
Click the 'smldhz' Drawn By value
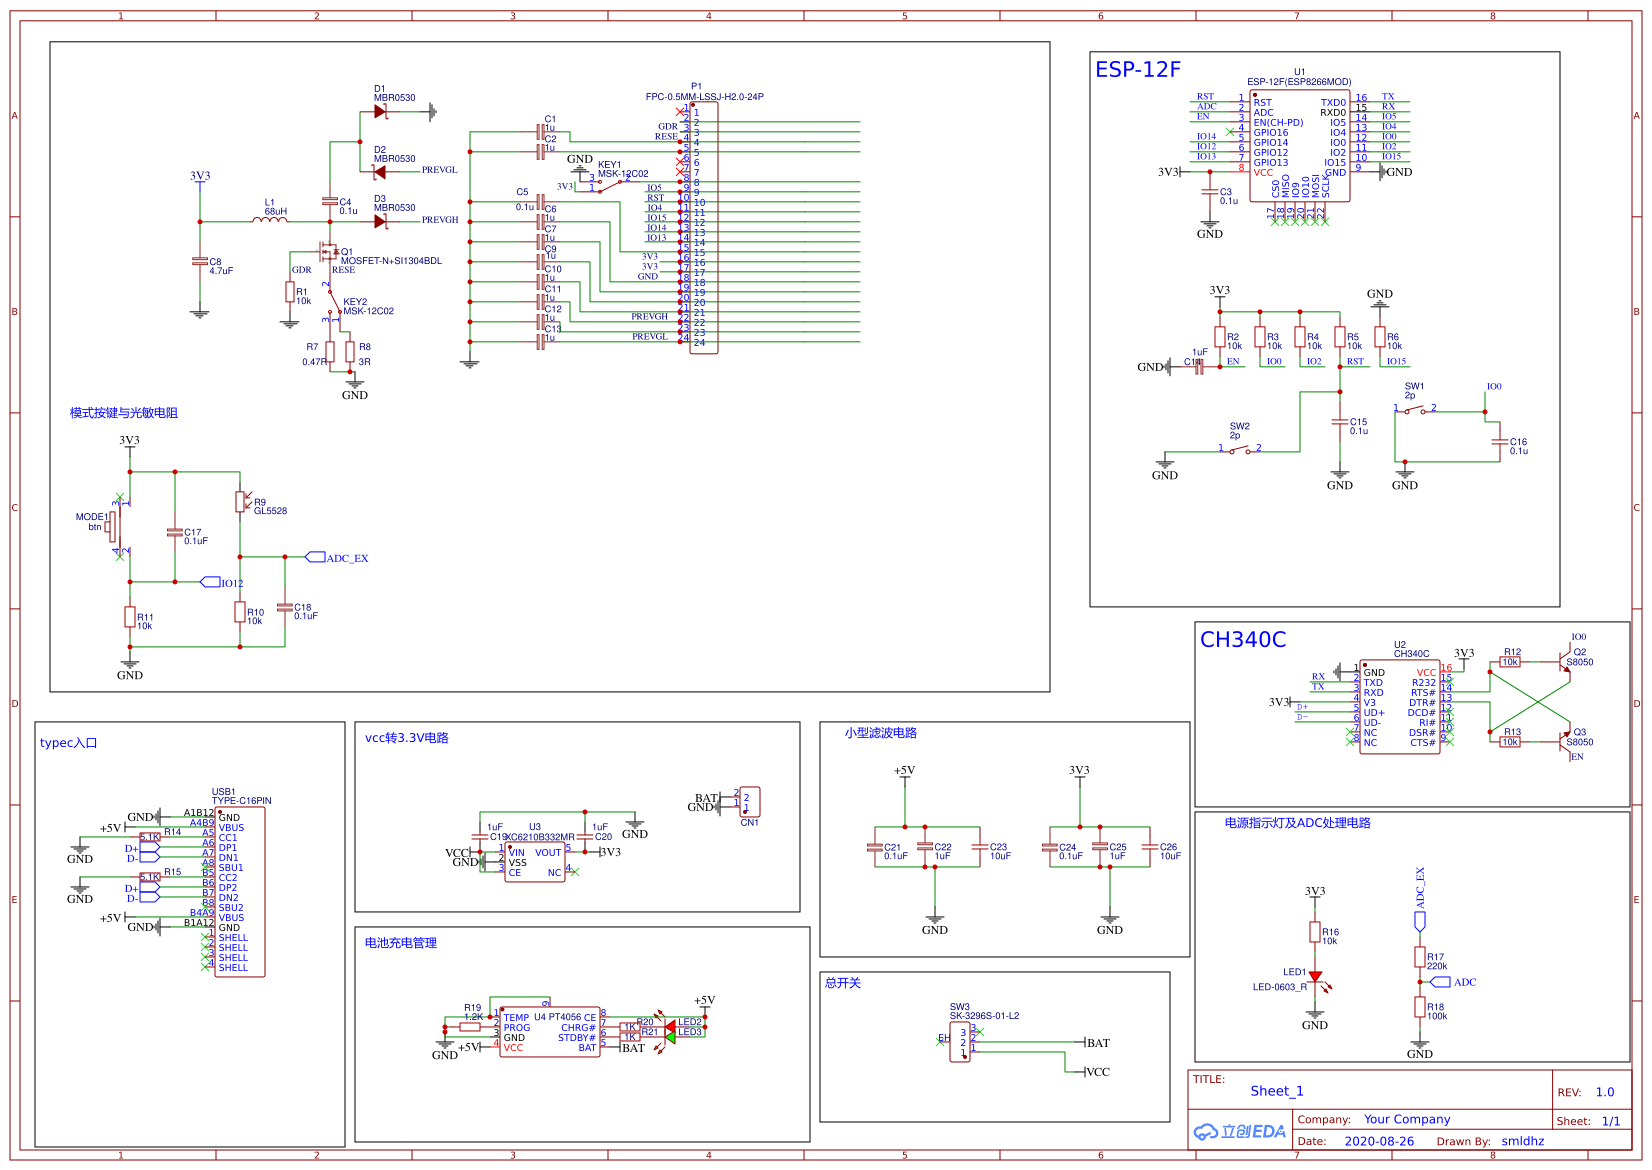click(x=1523, y=1141)
